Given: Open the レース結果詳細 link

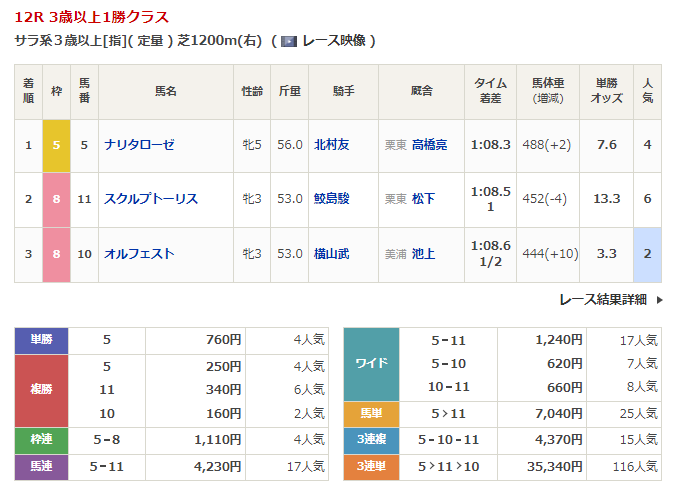Looking at the screenshot, I should 602,299.
